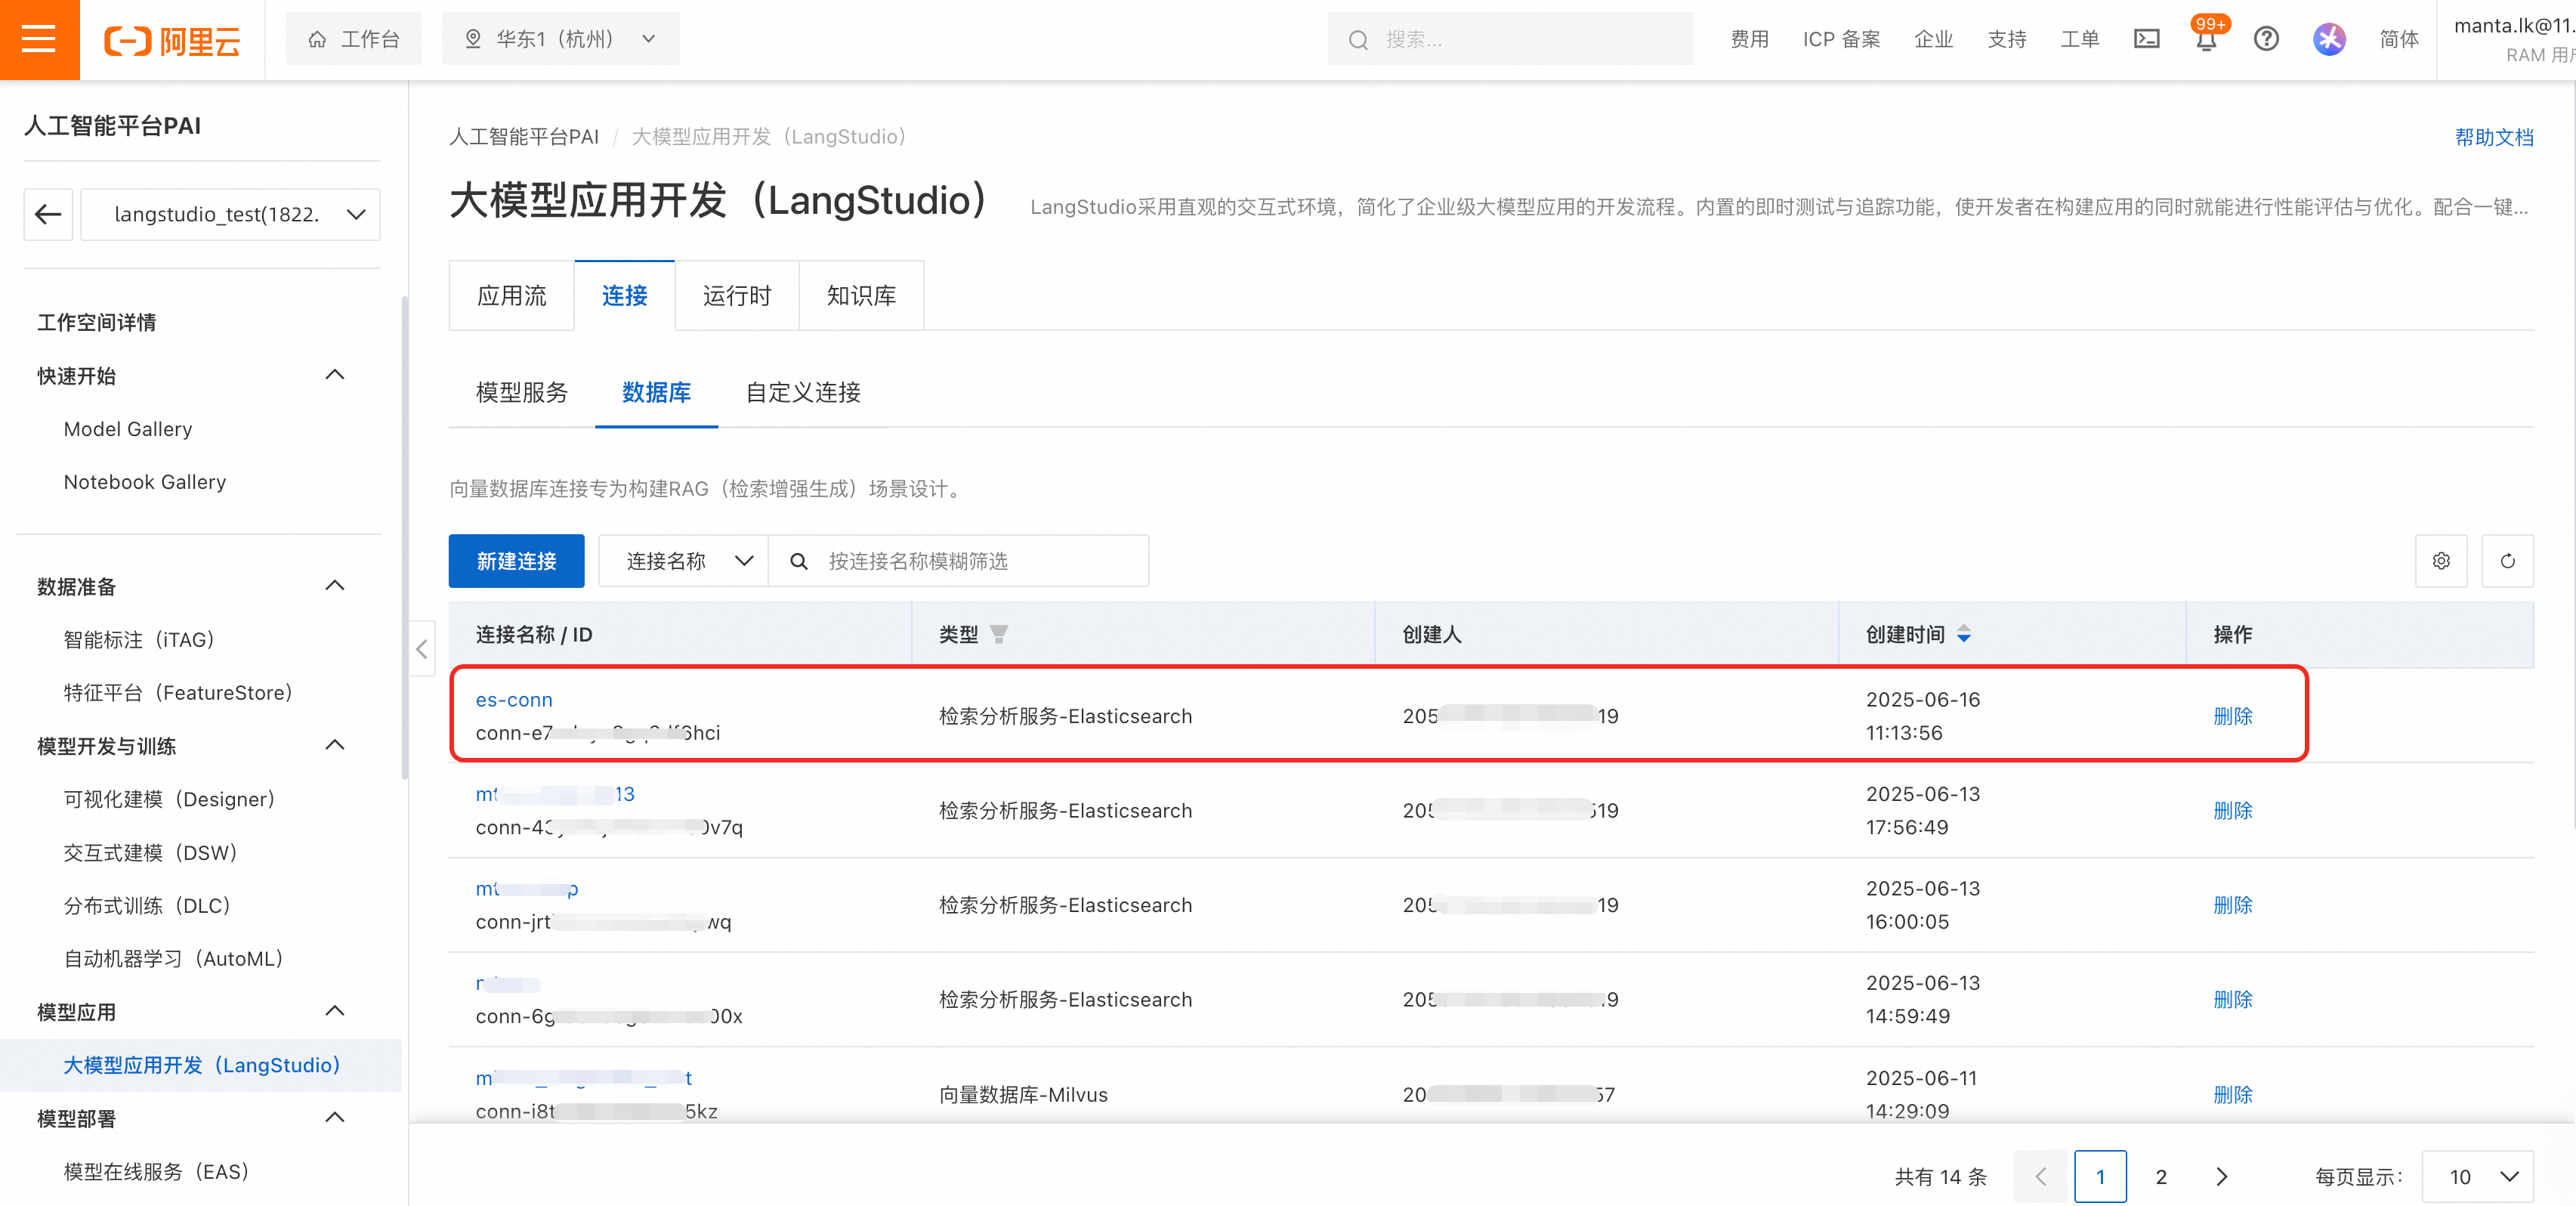Open the Cloud Shell terminal icon
The height and width of the screenshot is (1206, 2576).
pyautogui.click(x=2146, y=39)
